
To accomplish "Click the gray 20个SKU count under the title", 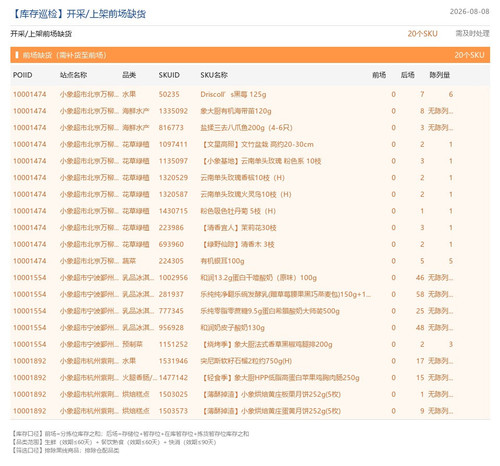I will tap(422, 34).
